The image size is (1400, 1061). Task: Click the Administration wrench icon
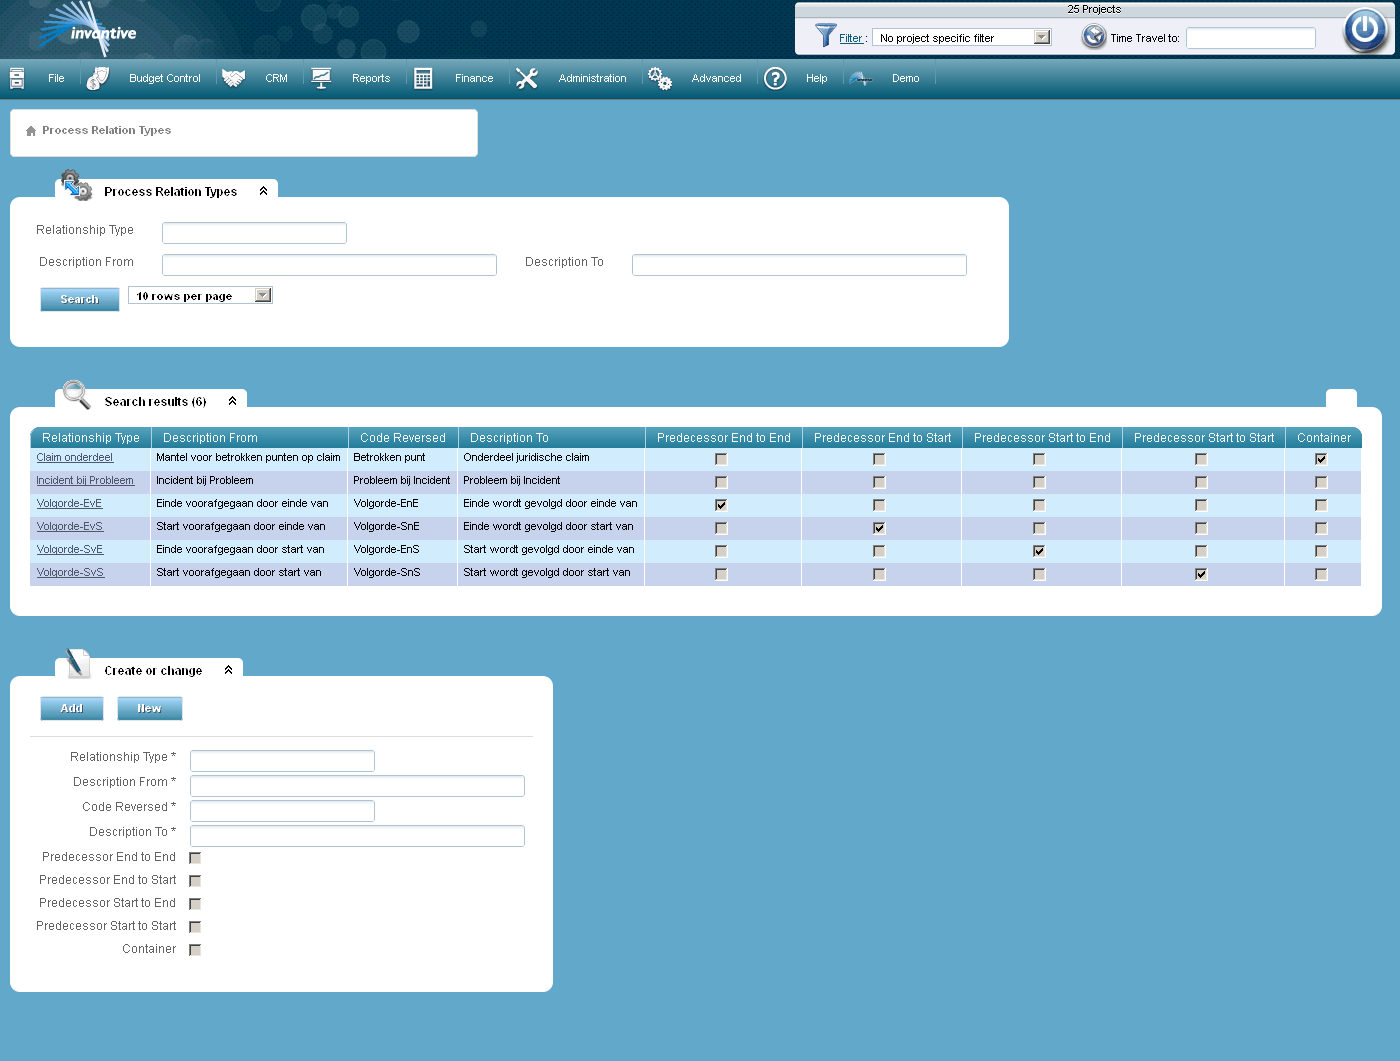(527, 77)
